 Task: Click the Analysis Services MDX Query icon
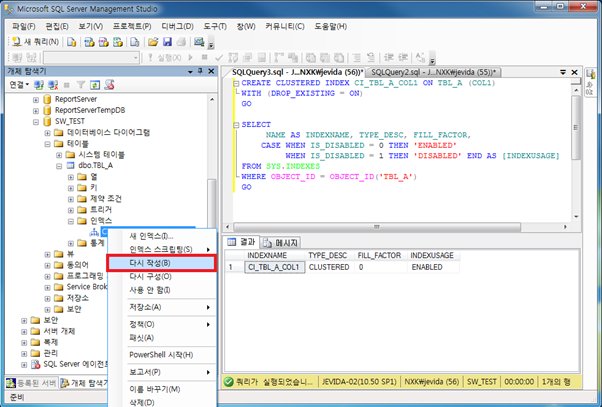(x=89, y=42)
